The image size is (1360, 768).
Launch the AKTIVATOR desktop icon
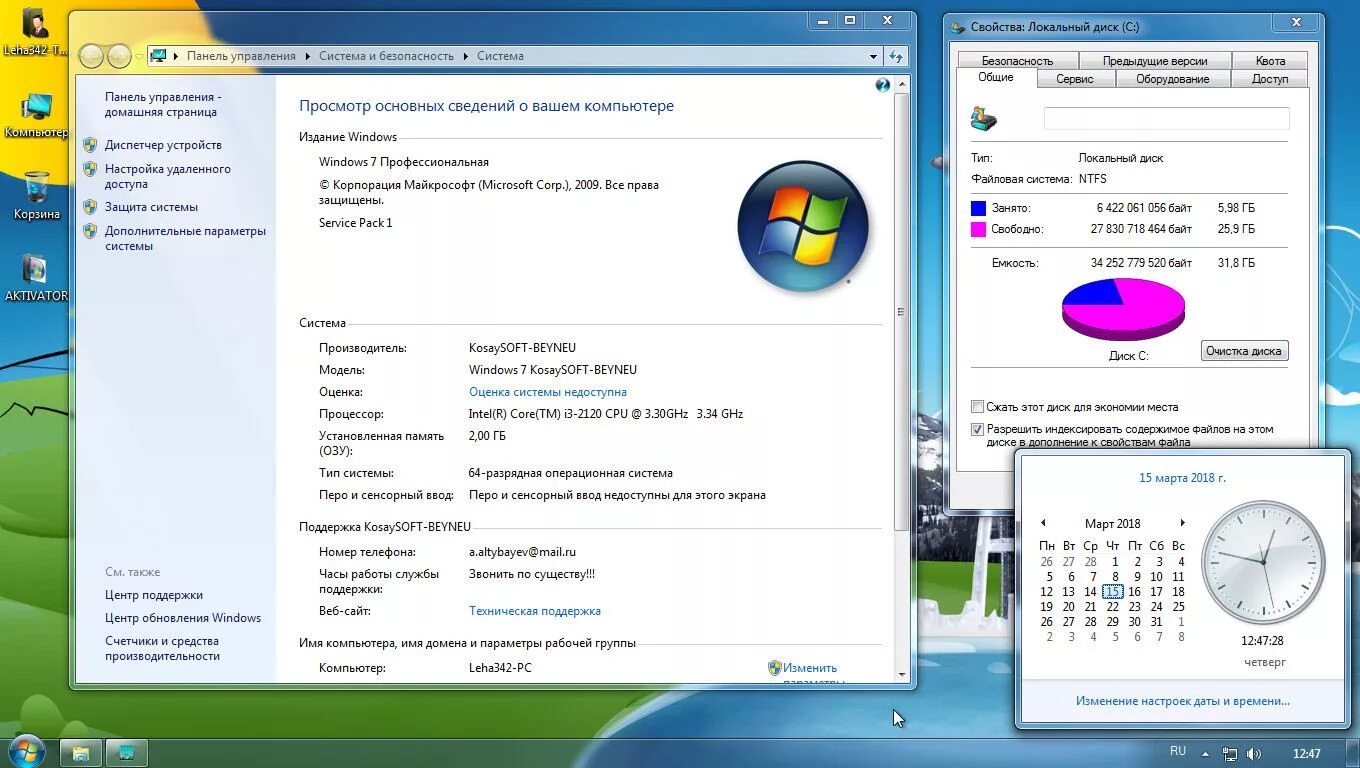(36, 278)
